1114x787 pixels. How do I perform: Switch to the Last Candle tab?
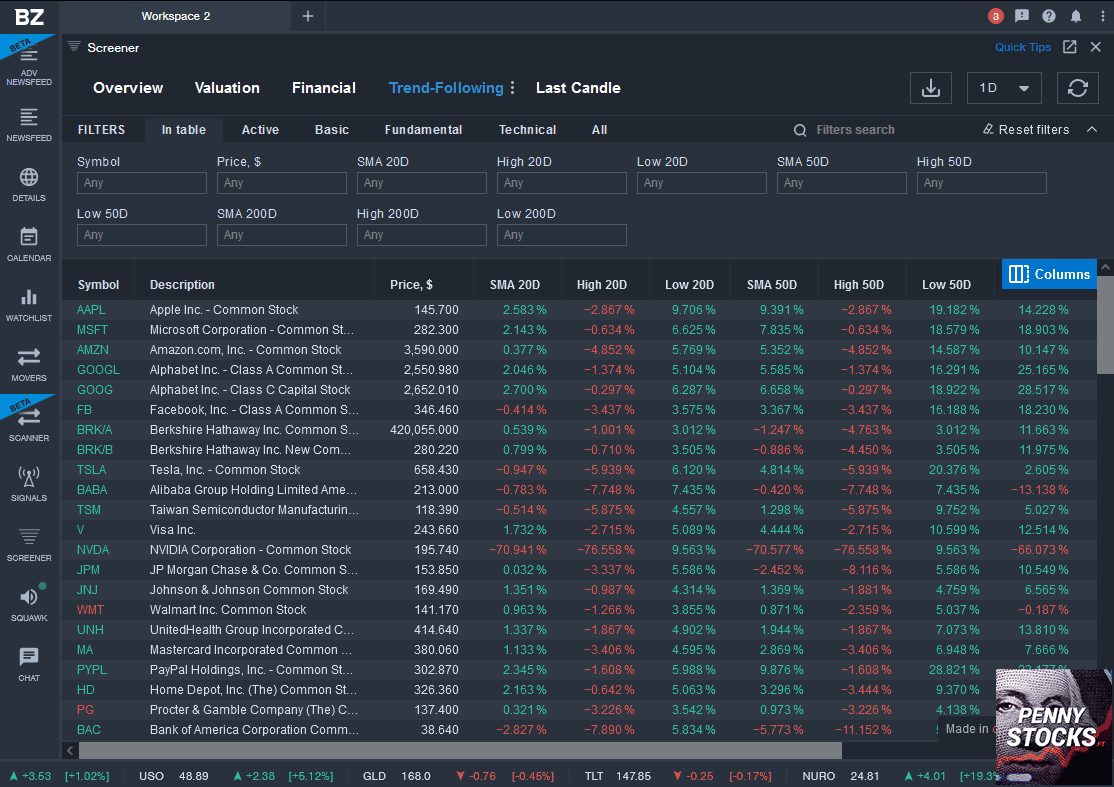pyautogui.click(x=578, y=88)
